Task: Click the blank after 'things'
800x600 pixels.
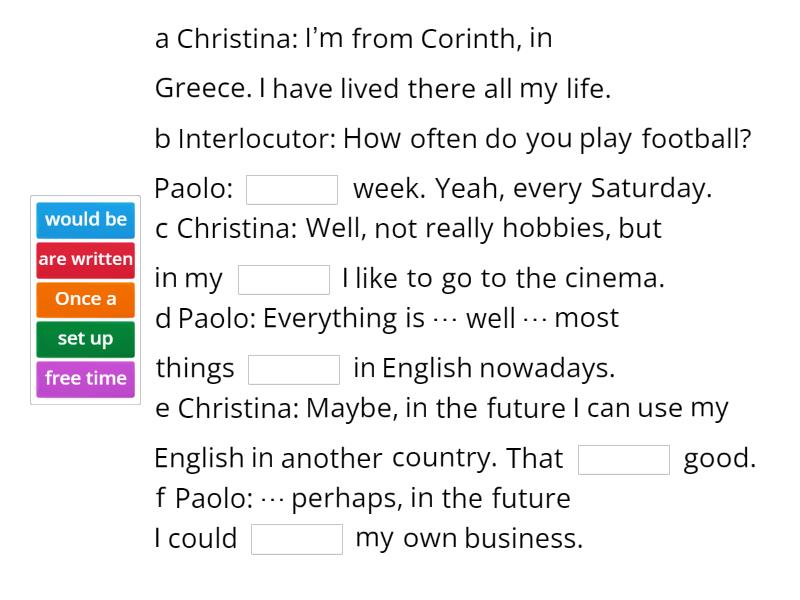Action: [x=294, y=369]
